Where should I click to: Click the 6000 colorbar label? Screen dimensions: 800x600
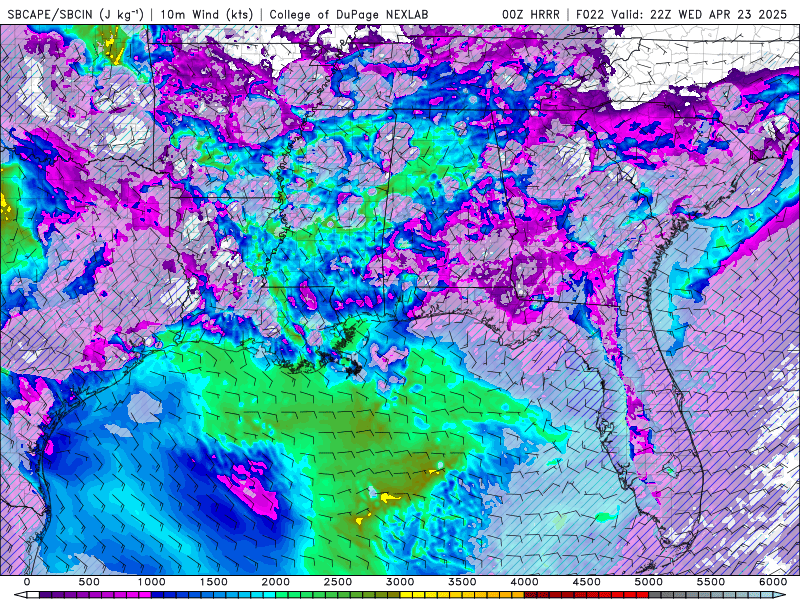click(773, 582)
